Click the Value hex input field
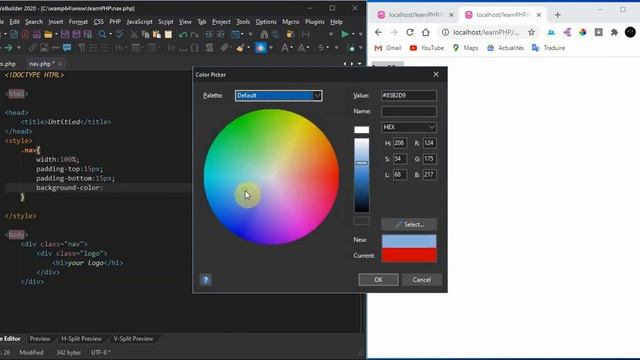The width and height of the screenshot is (640, 360). coord(409,96)
